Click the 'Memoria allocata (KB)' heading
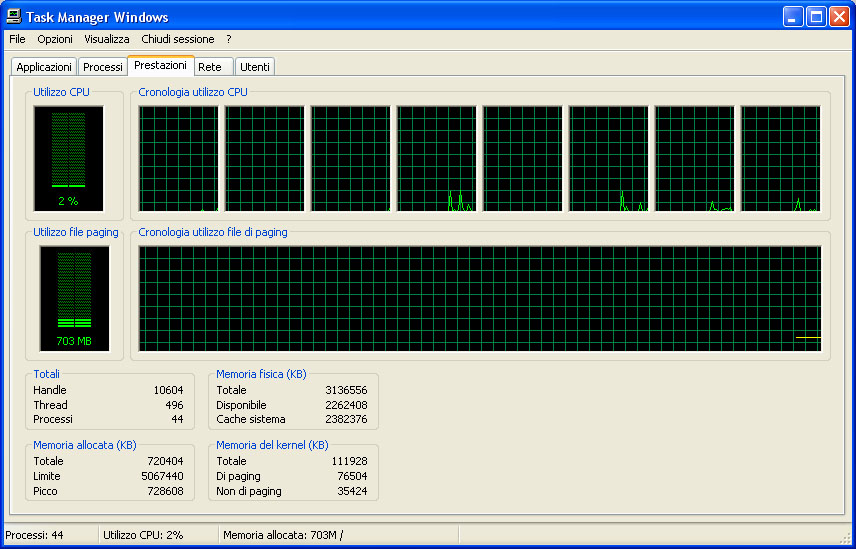Image resolution: width=856 pixels, height=549 pixels. point(85,445)
